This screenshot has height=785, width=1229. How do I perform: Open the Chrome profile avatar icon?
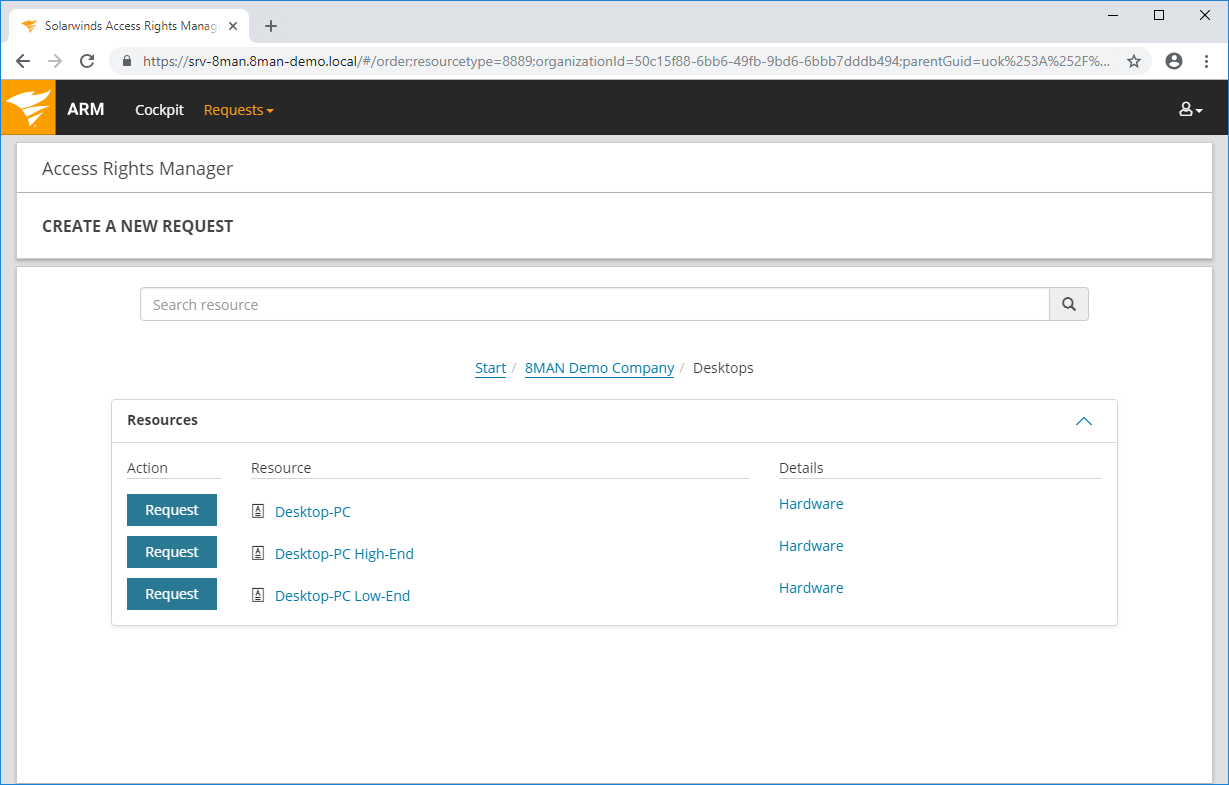[1174, 61]
